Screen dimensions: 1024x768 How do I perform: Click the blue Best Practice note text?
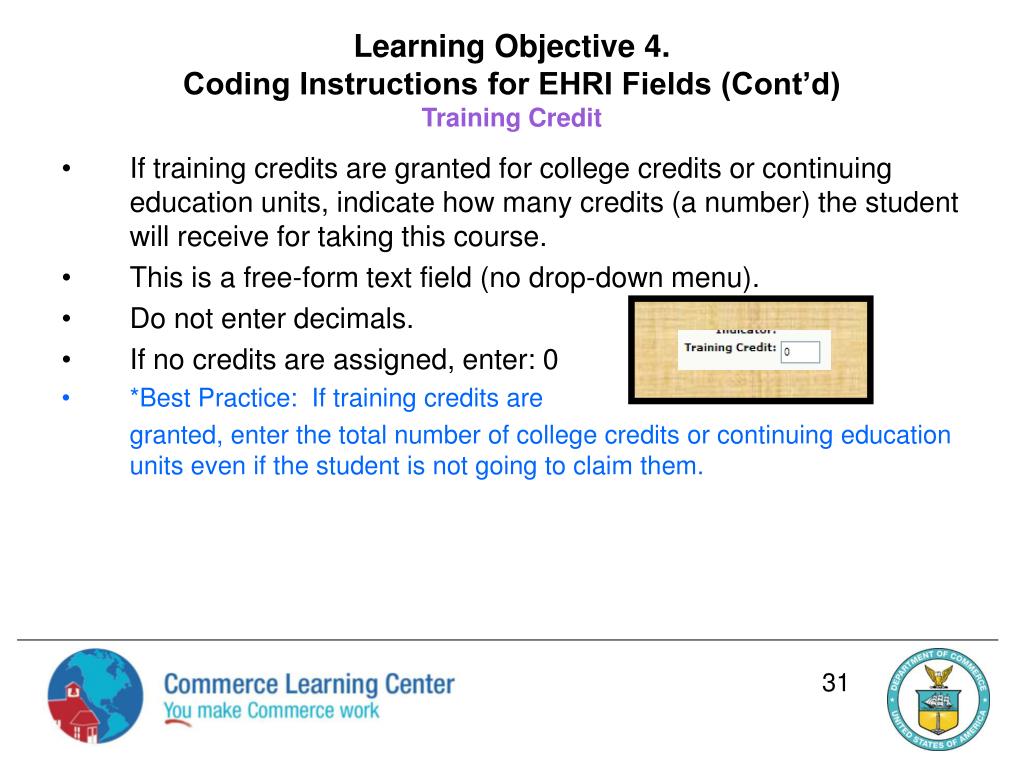pos(540,432)
